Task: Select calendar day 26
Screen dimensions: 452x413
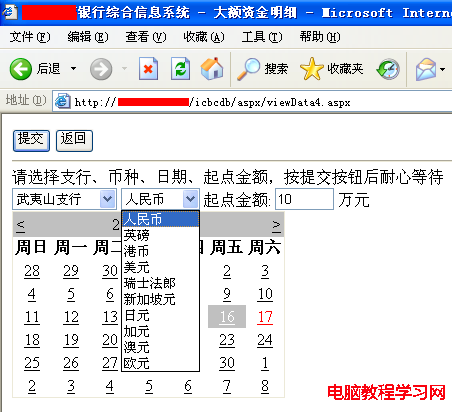Action: pos(71,363)
